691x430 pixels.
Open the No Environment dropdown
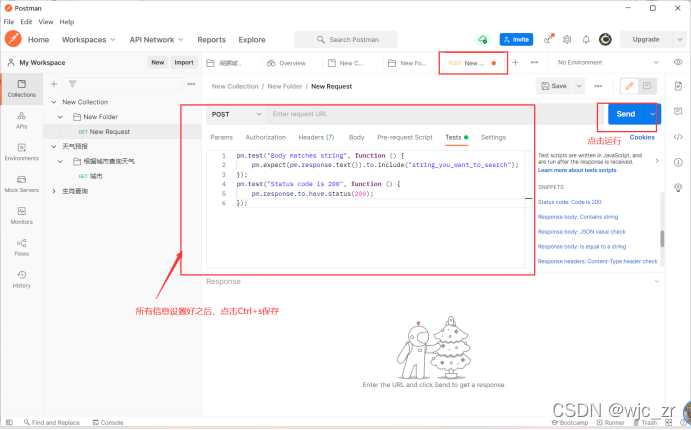[x=608, y=63]
